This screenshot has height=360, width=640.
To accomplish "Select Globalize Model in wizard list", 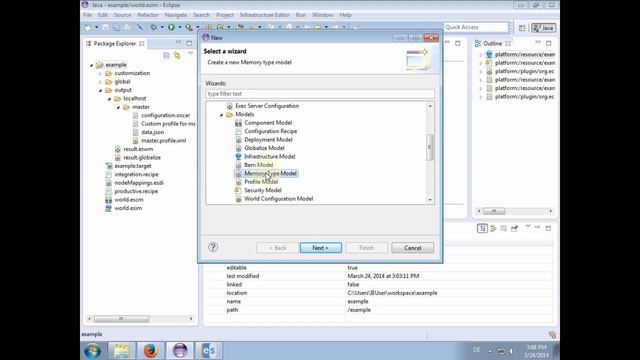I will 264,148.
